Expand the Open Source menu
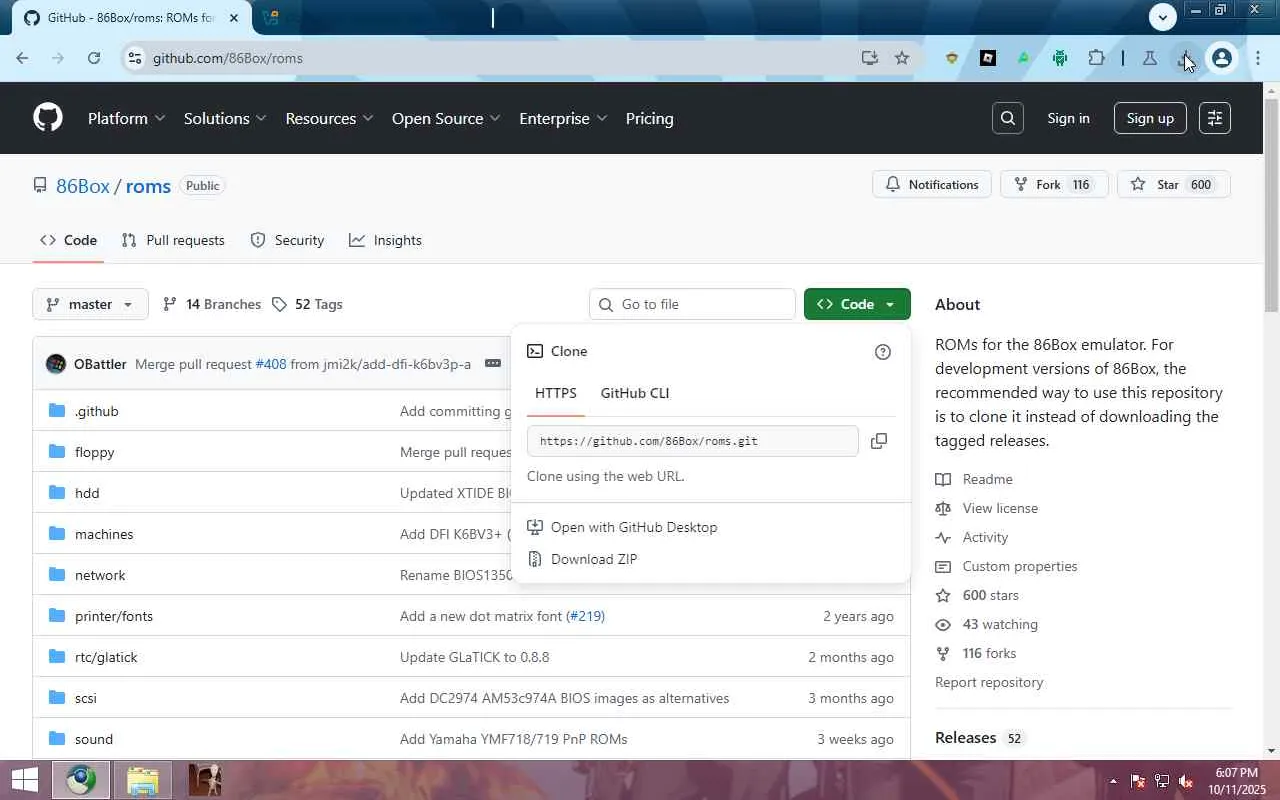The width and height of the screenshot is (1280, 800). 446,118
